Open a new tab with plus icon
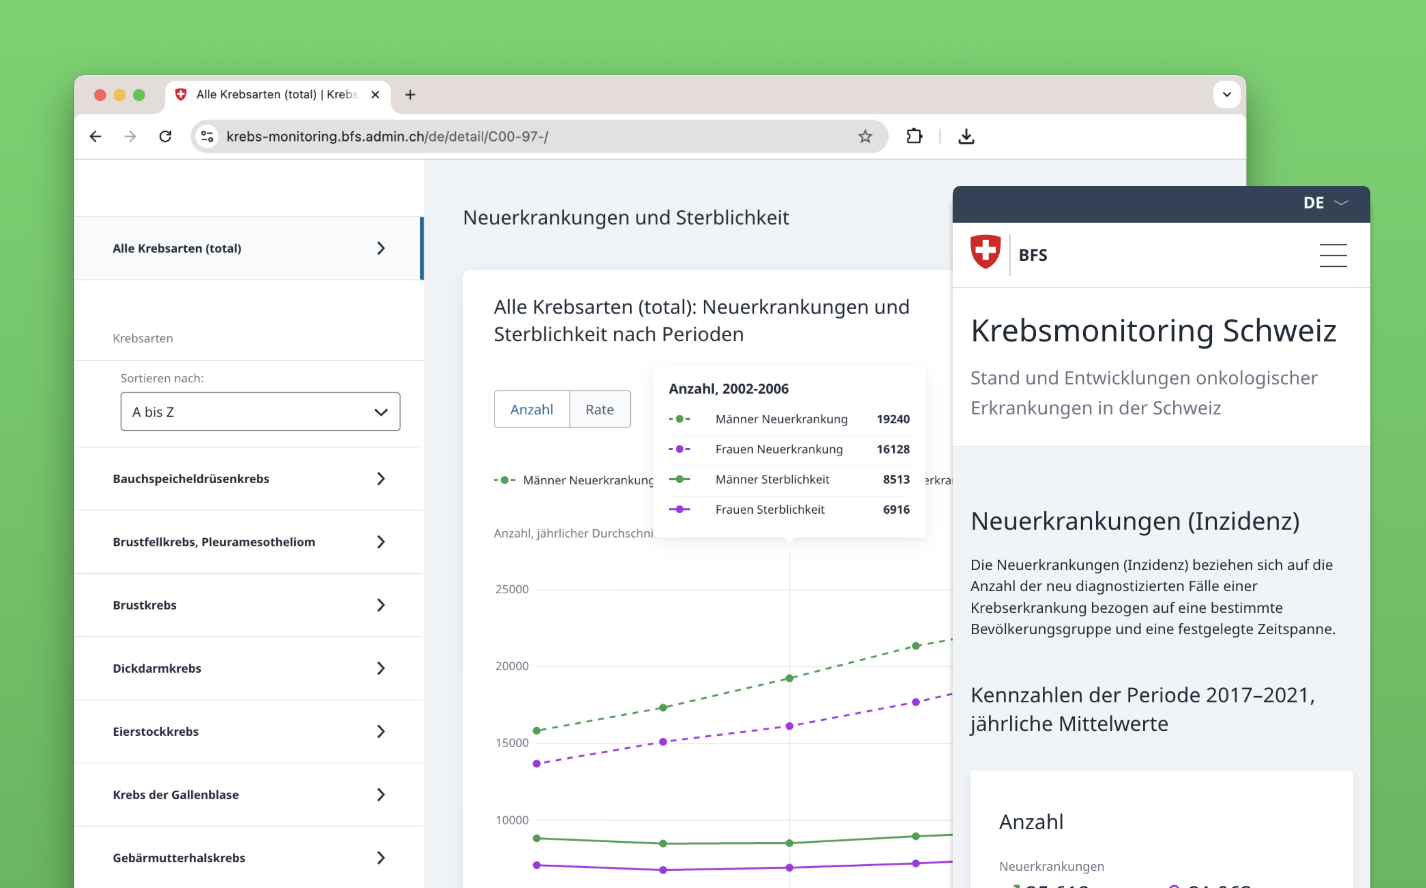The width and height of the screenshot is (1426, 888). [x=410, y=95]
